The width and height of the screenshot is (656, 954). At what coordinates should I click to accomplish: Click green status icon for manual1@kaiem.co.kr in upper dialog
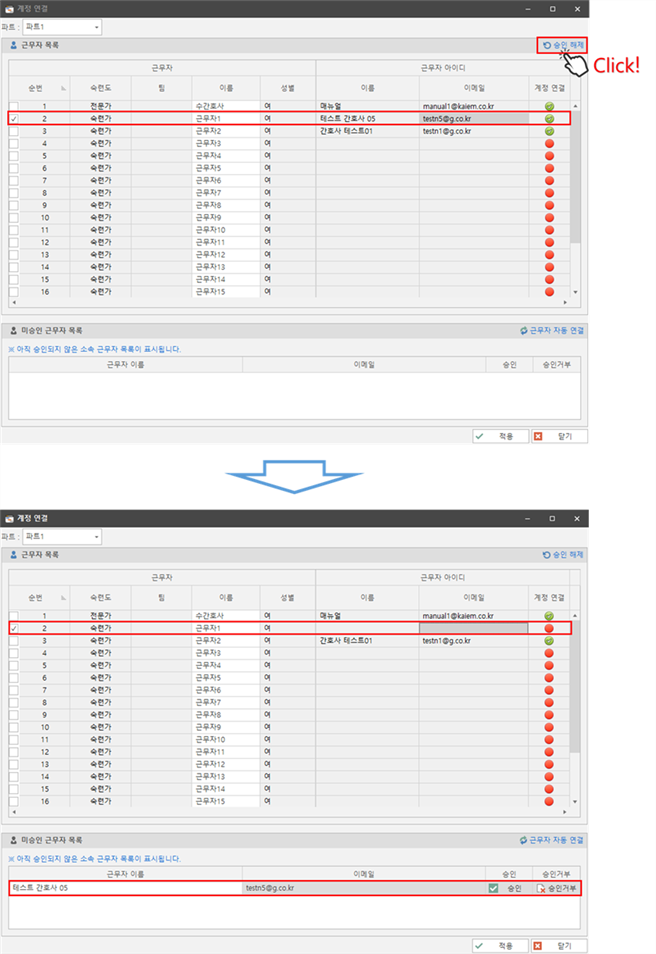tap(549, 105)
